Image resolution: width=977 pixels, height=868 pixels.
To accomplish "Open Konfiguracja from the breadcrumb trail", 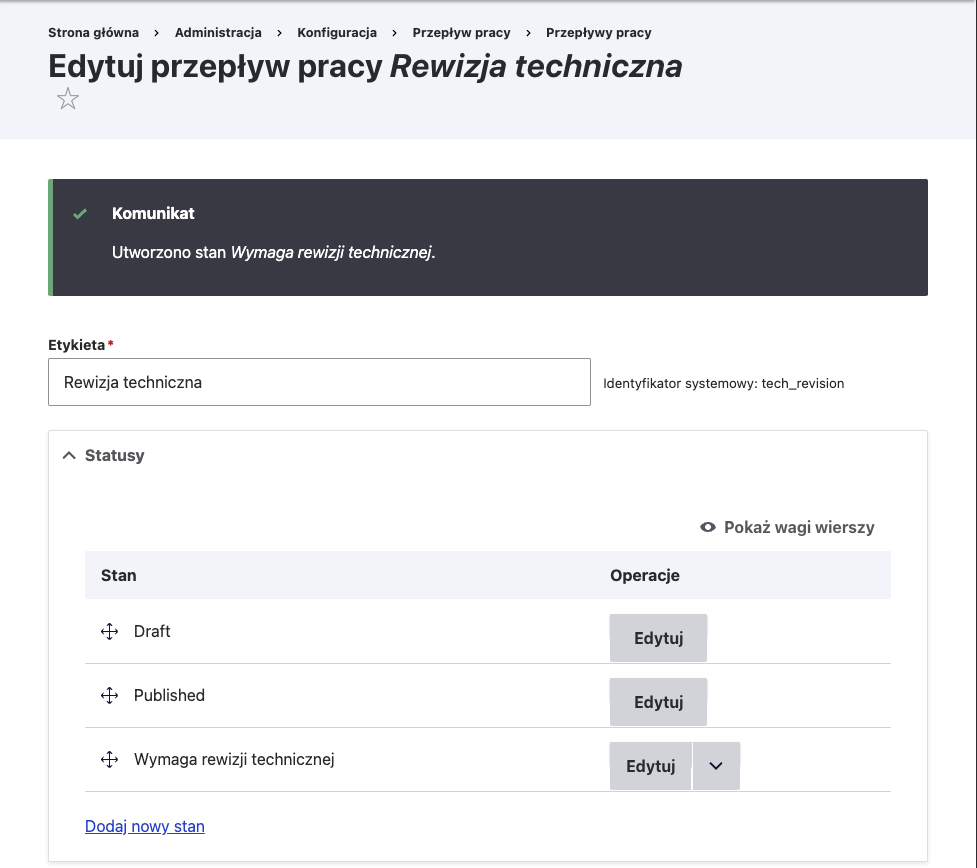I will 337,32.
